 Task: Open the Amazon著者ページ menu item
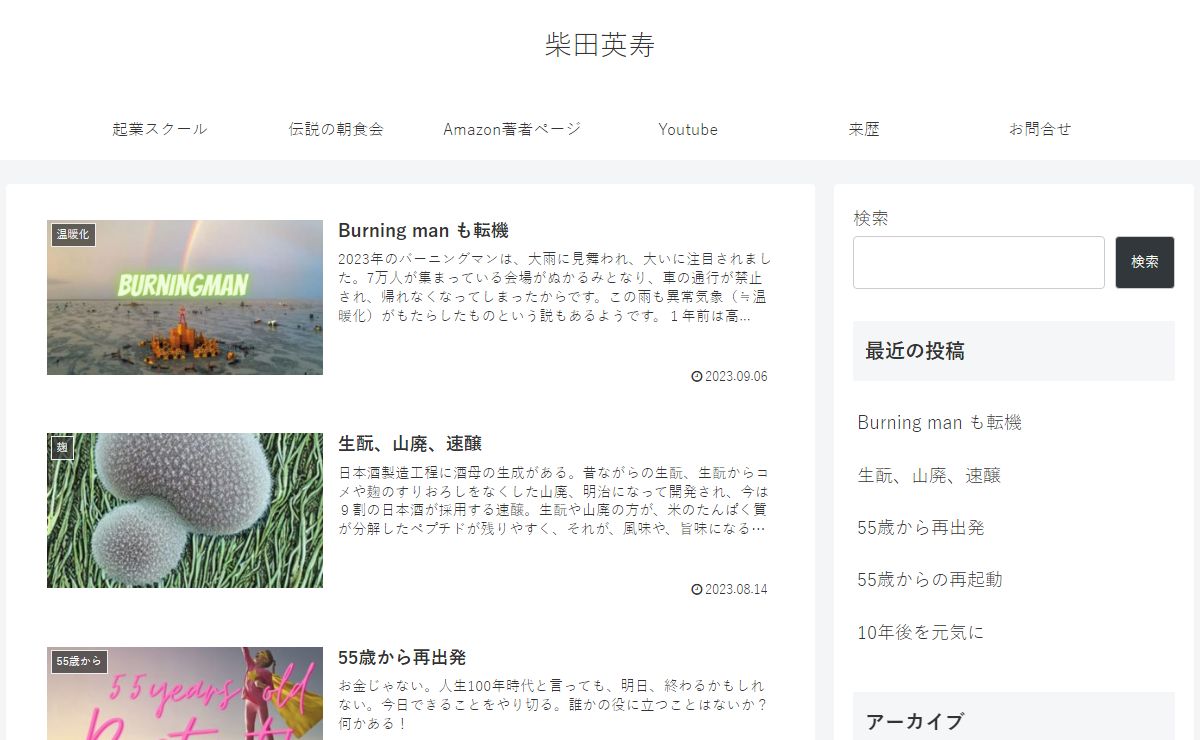coord(512,129)
